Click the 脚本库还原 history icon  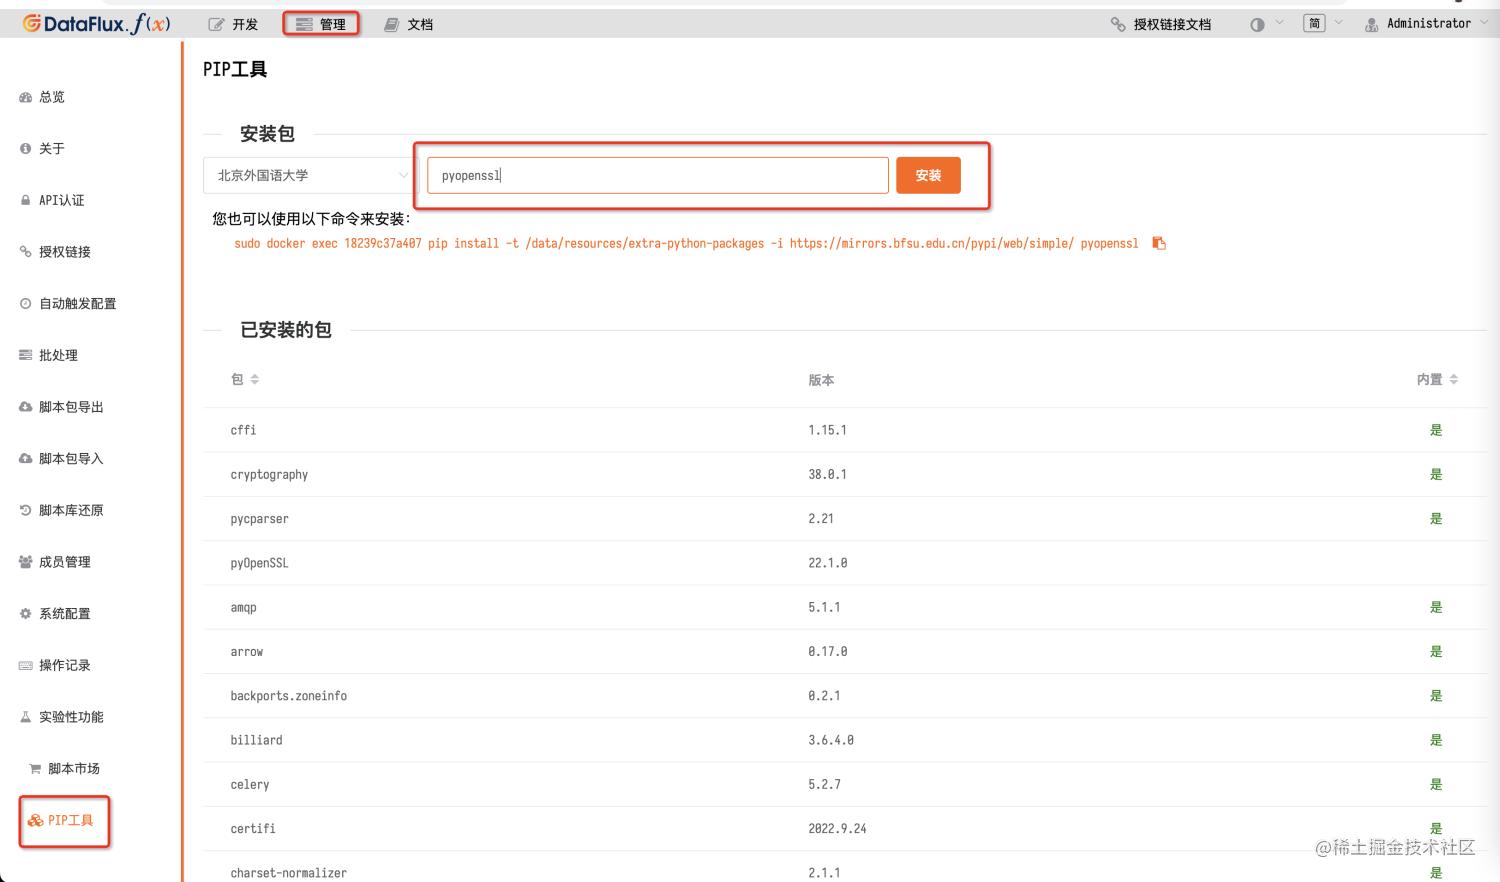point(26,510)
